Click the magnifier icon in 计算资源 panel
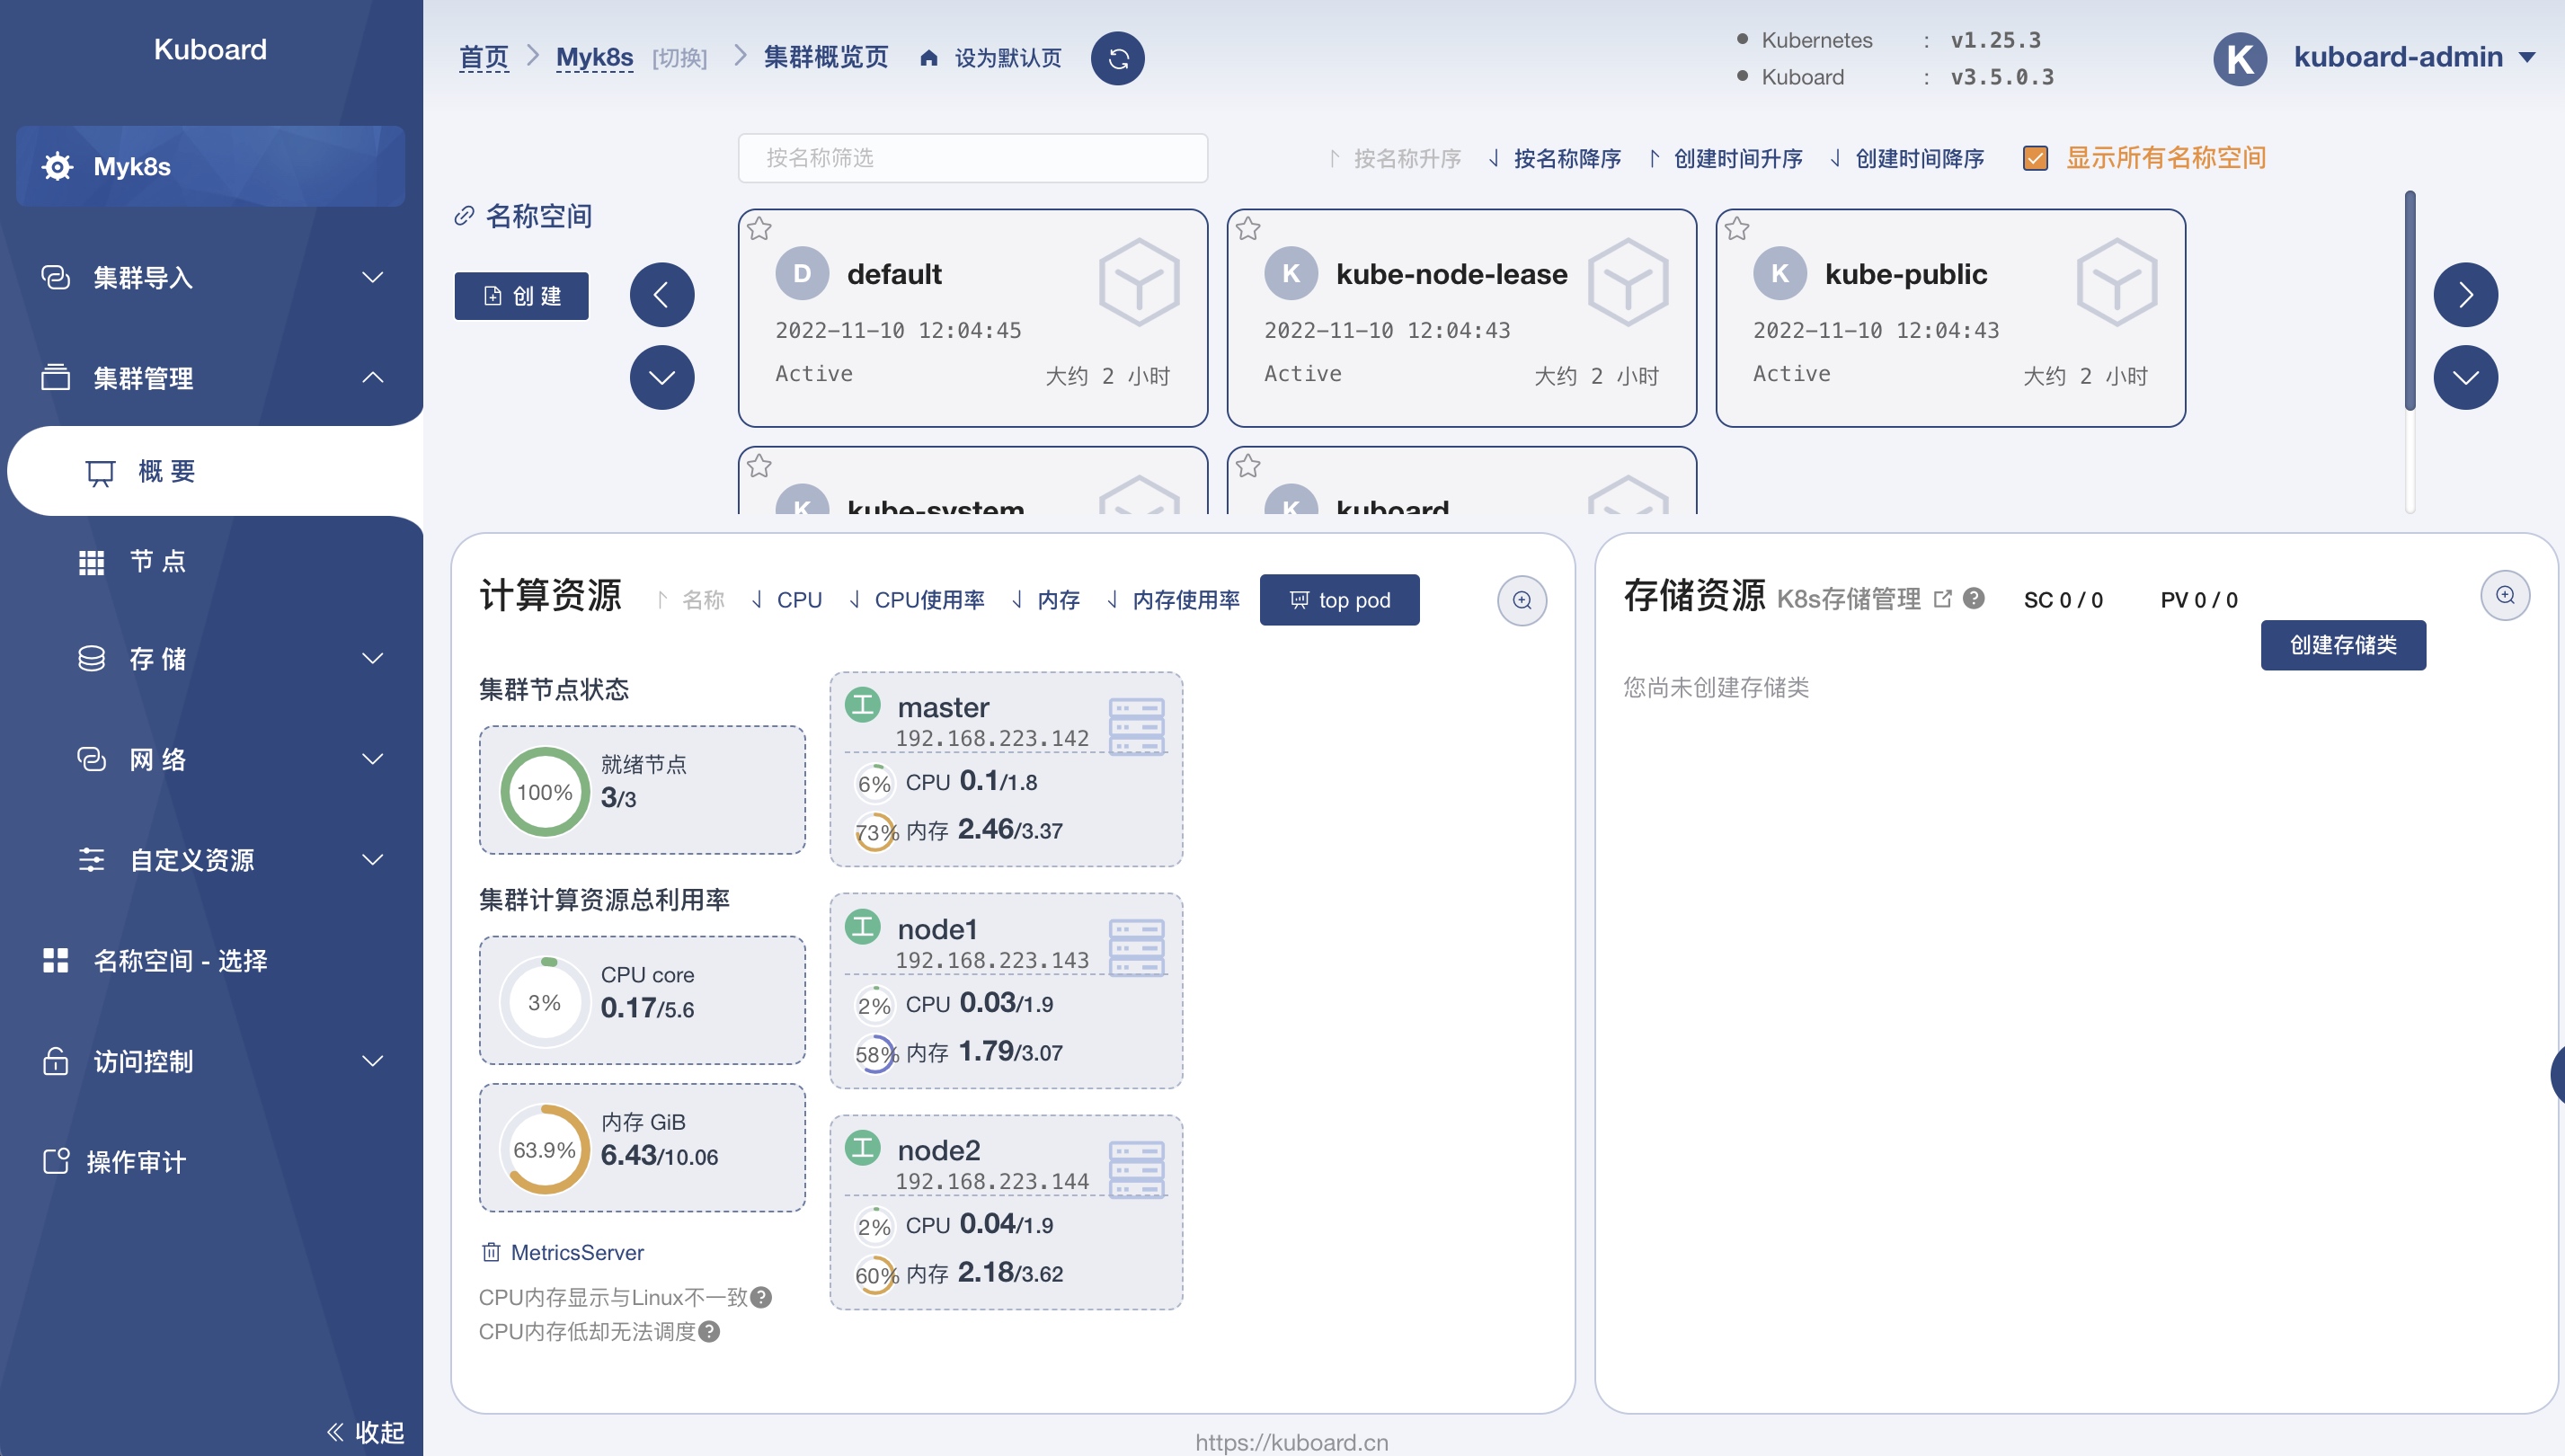Screen dimensions: 2565x1456 [x=1521, y=600]
